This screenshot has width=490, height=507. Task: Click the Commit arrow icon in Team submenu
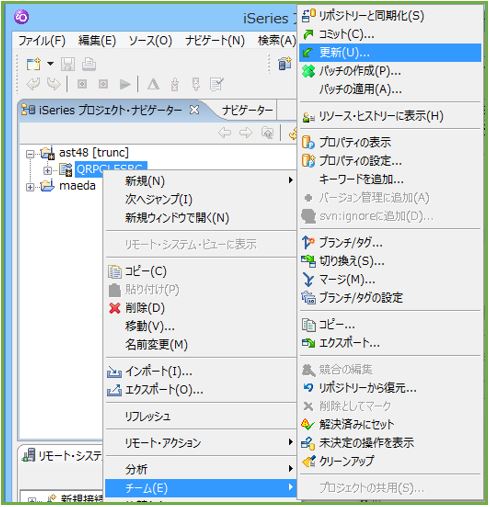[308, 34]
